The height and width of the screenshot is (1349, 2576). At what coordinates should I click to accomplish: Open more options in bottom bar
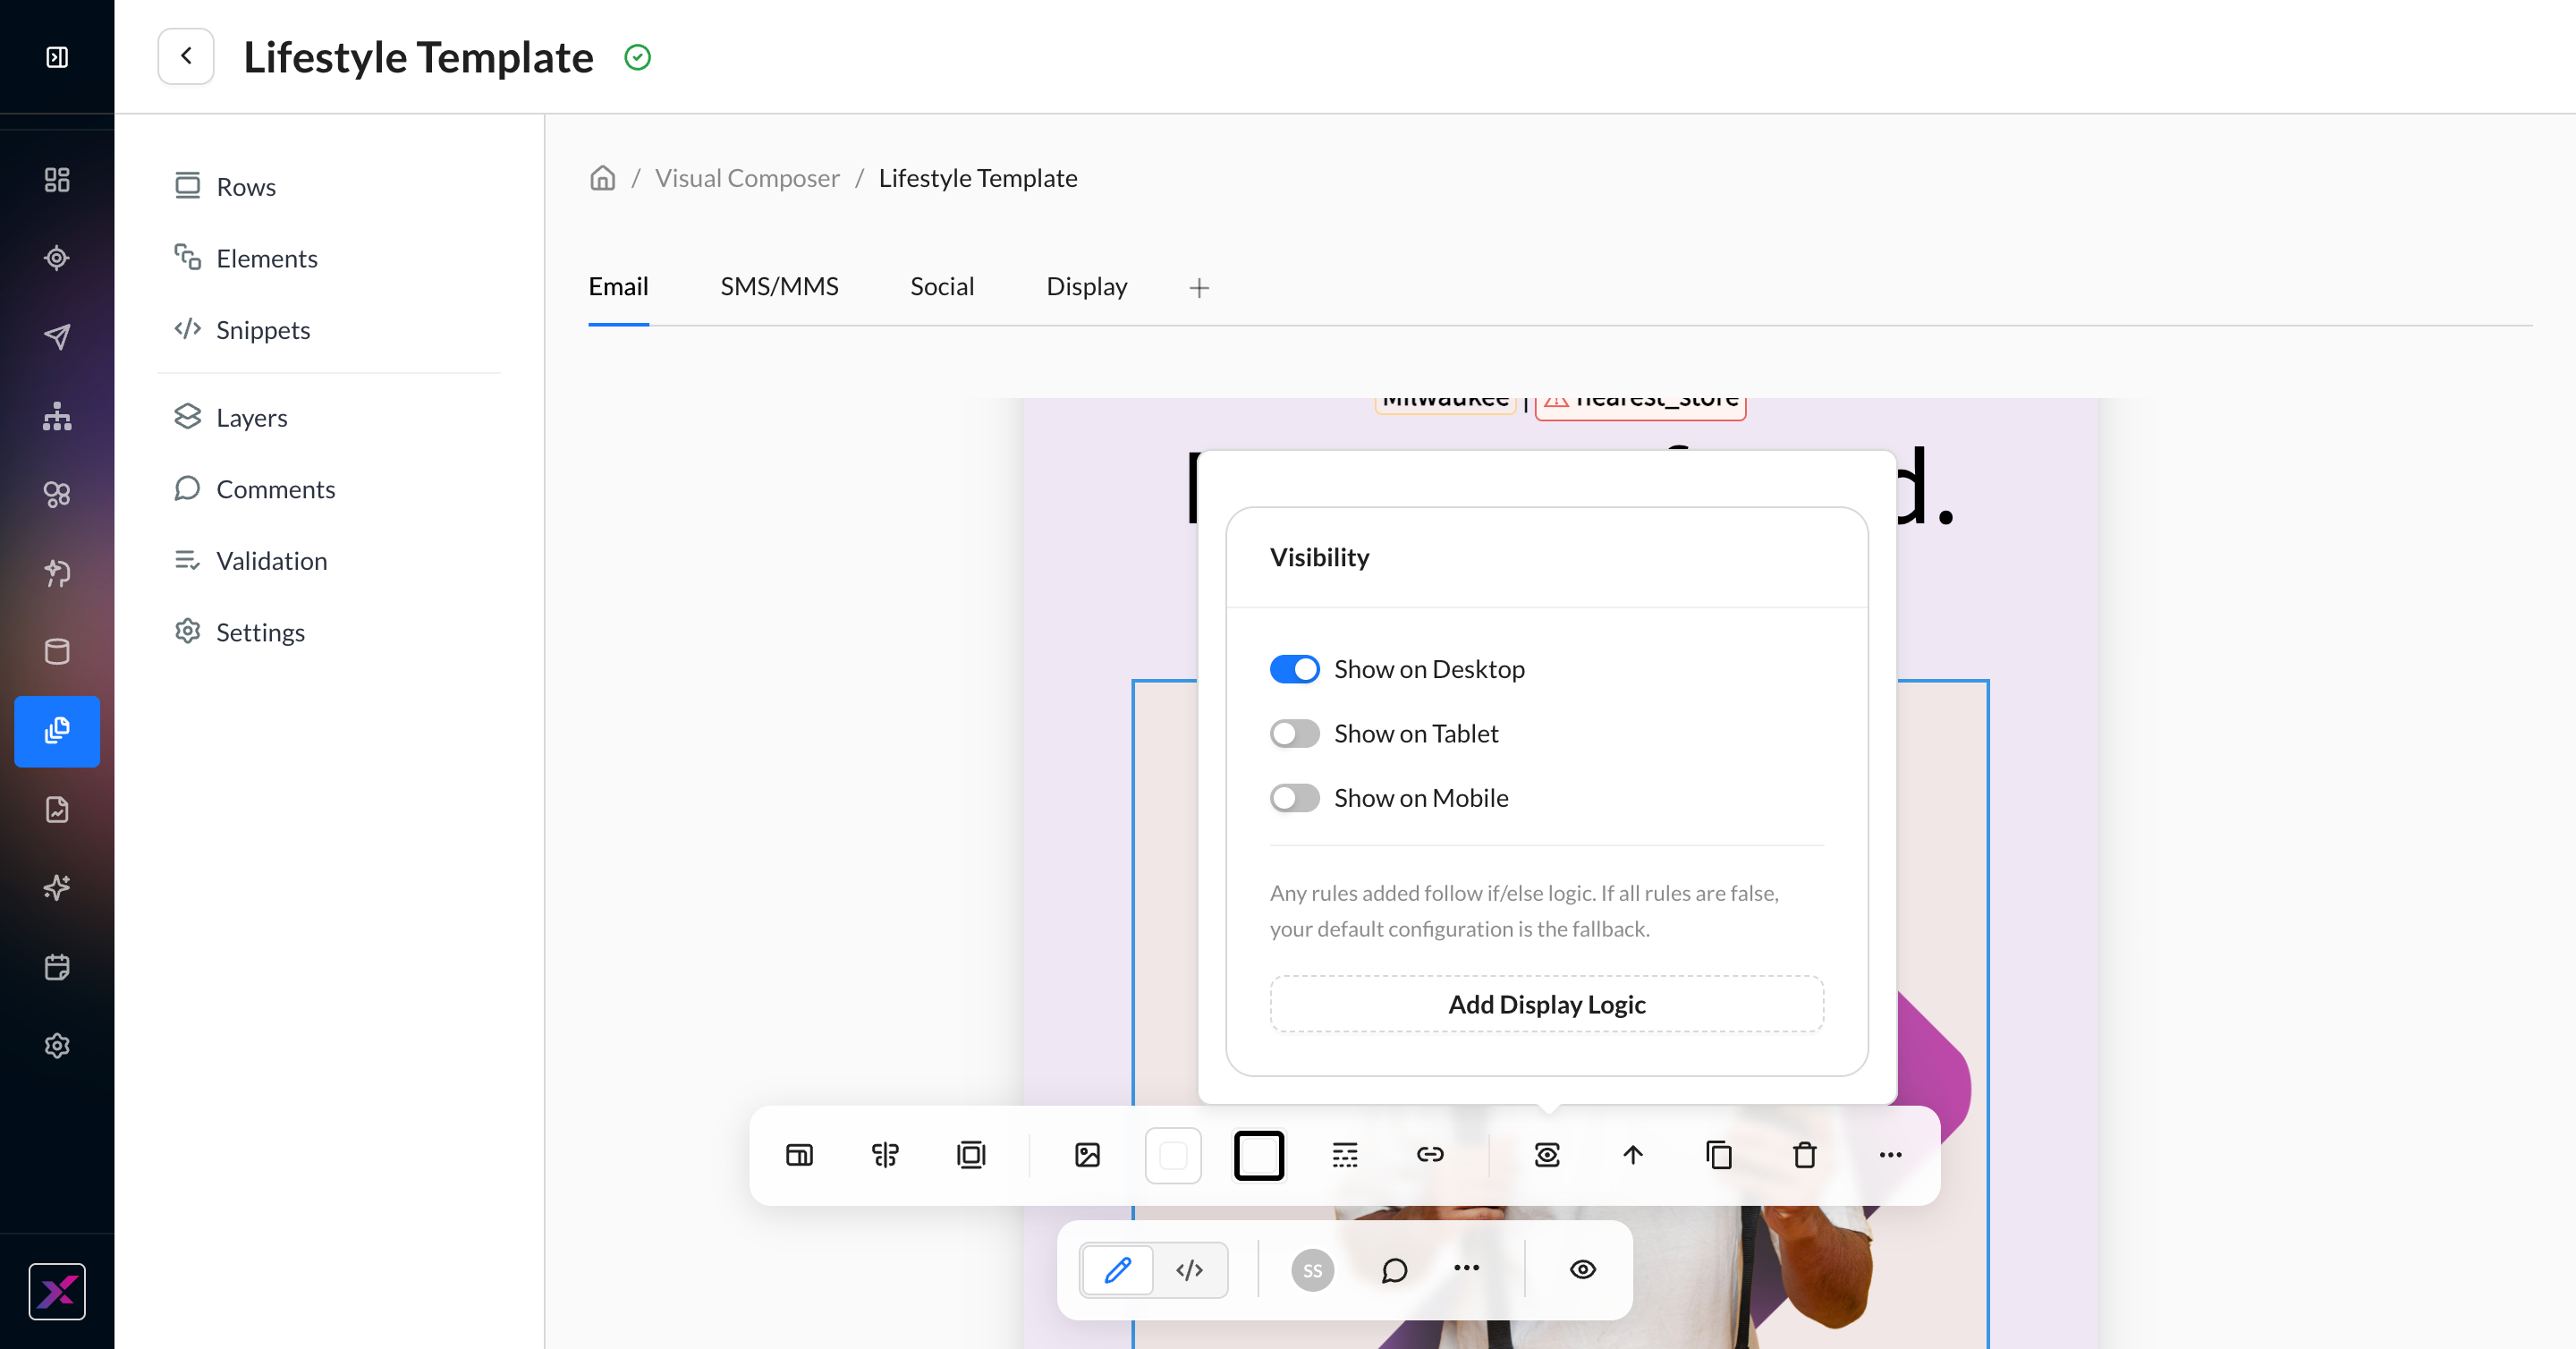[1466, 1268]
